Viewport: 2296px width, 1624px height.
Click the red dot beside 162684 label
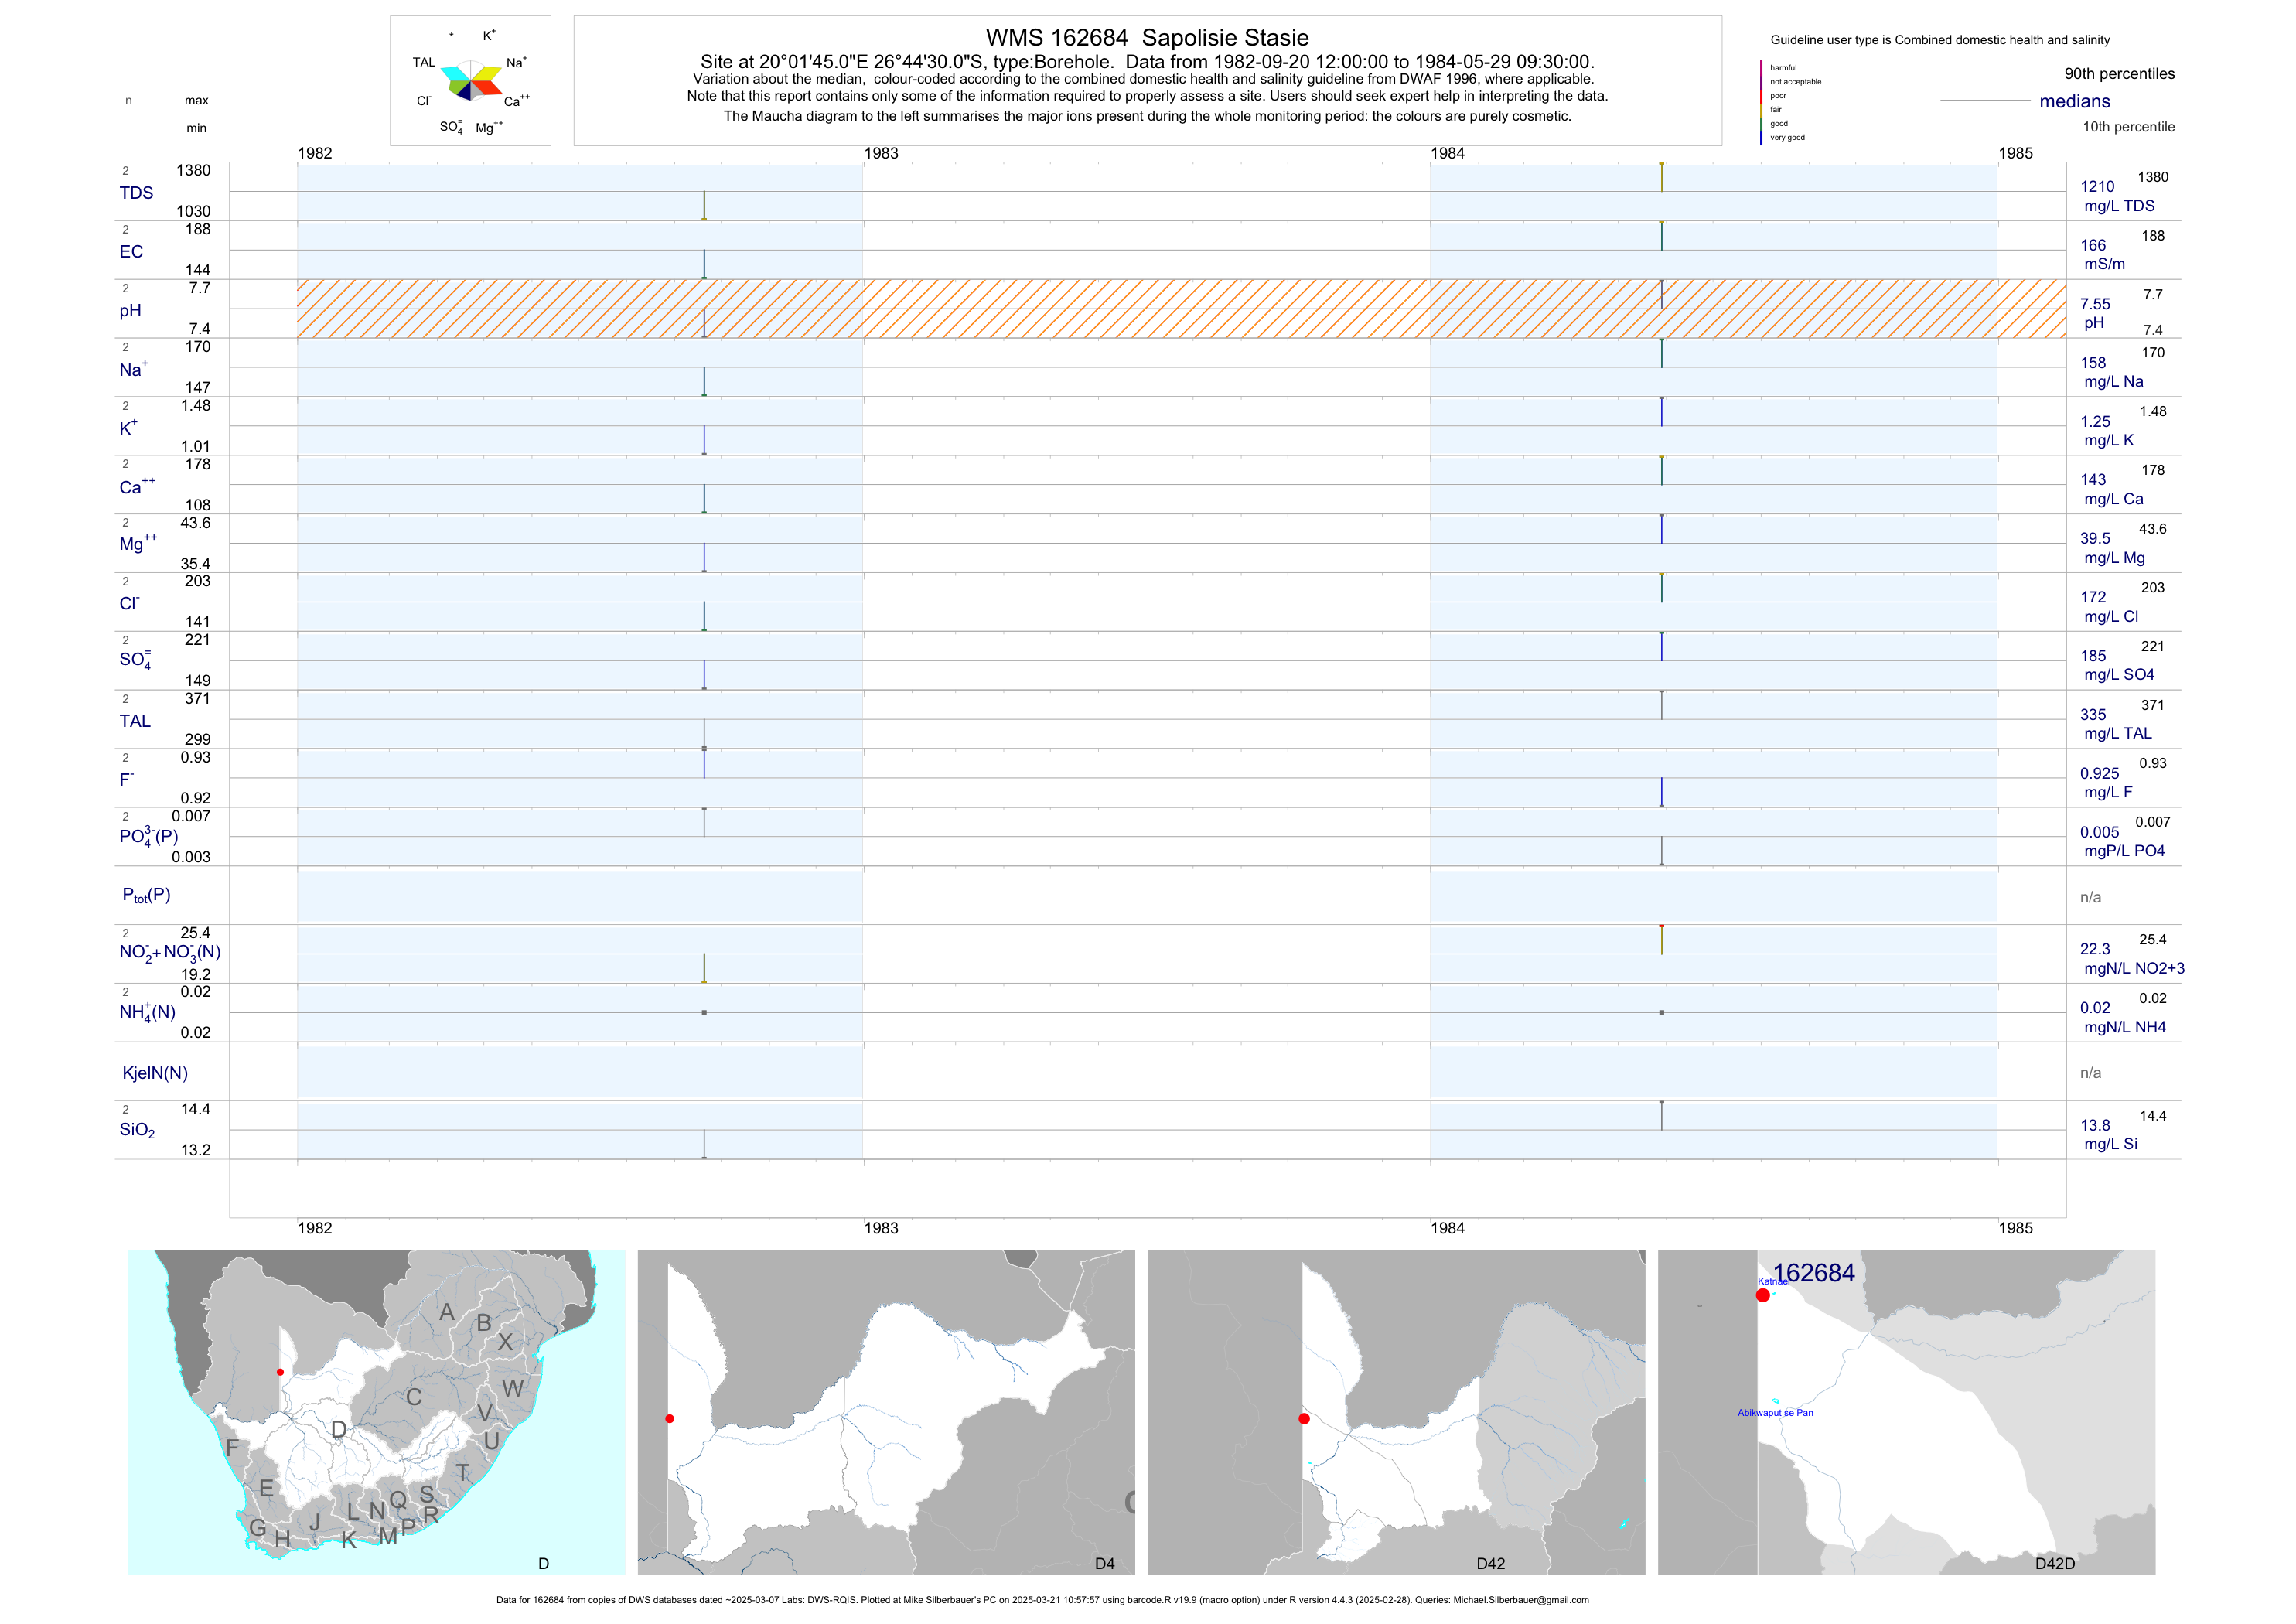(1762, 1295)
